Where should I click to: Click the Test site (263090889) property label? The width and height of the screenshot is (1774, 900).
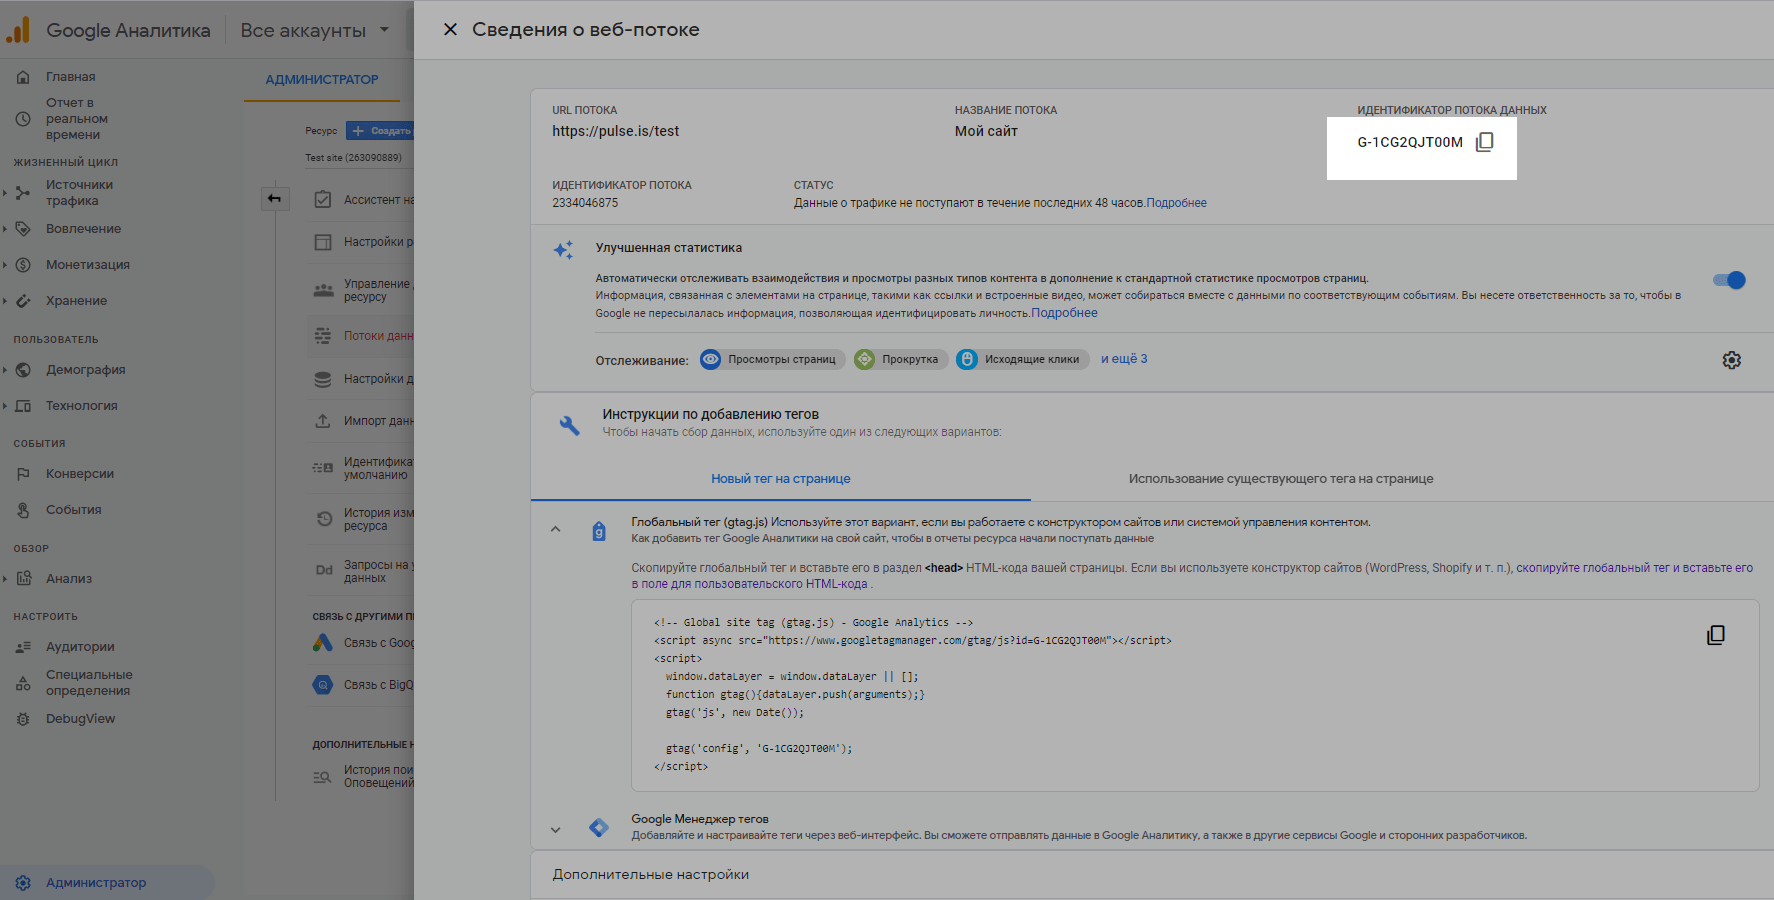click(353, 158)
